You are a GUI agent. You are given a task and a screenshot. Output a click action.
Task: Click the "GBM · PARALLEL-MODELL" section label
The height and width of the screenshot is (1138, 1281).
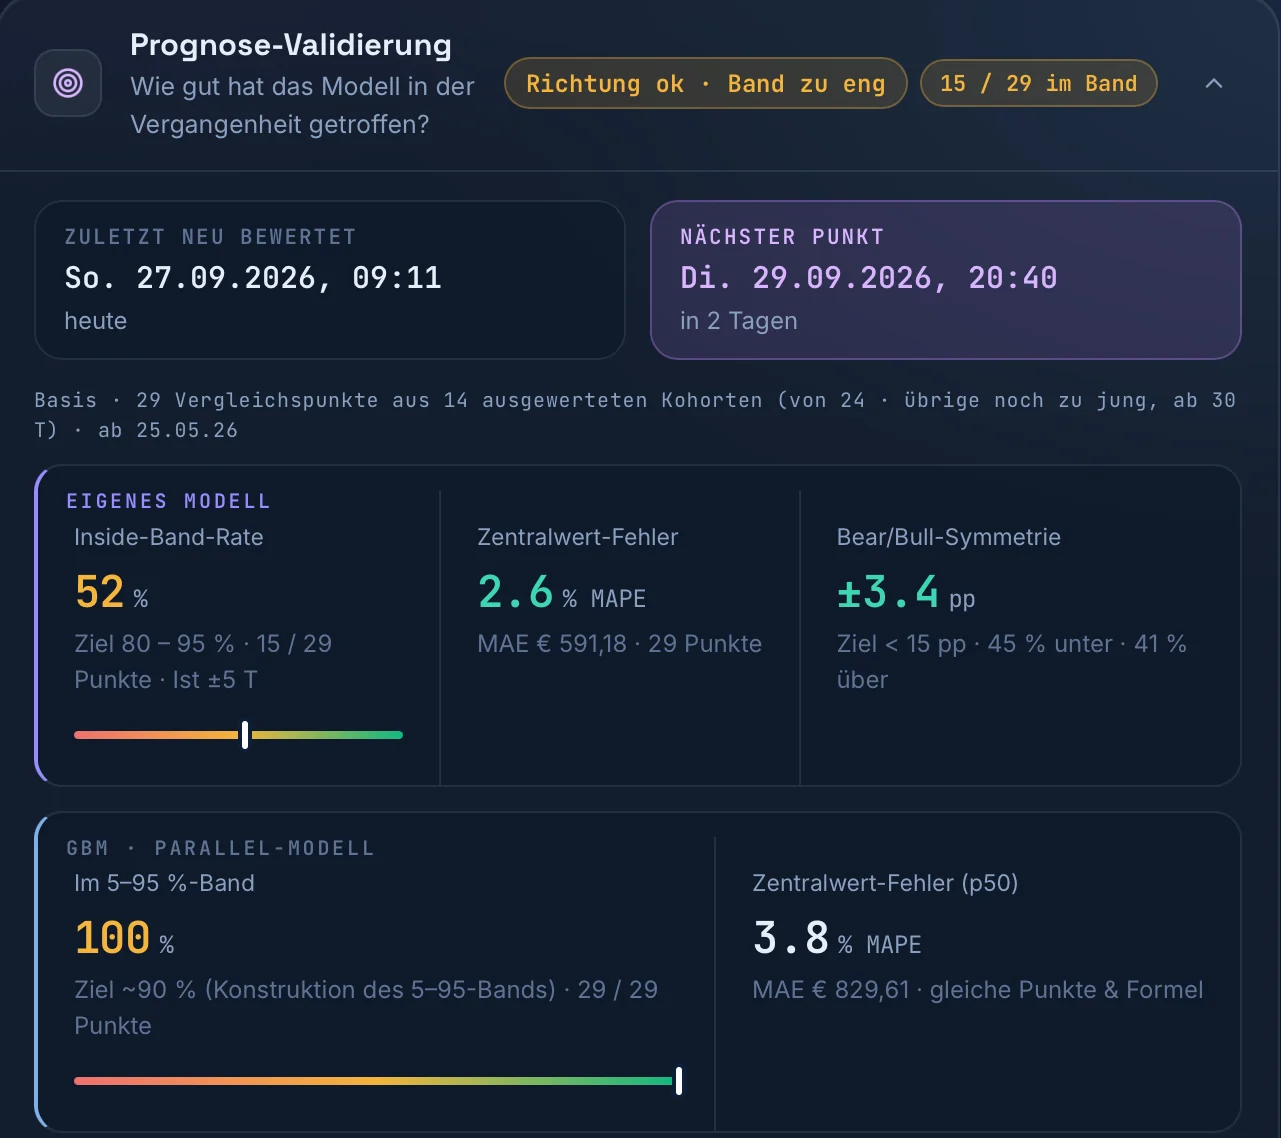point(220,848)
